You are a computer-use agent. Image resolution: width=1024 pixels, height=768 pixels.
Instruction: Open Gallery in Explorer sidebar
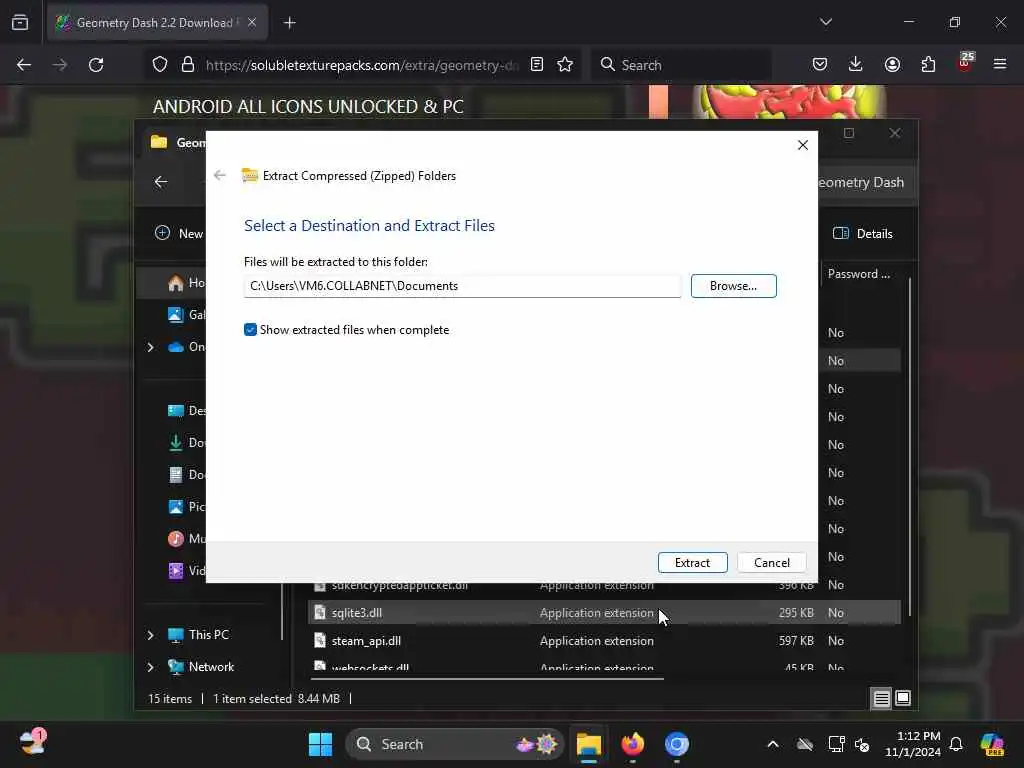pos(186,315)
